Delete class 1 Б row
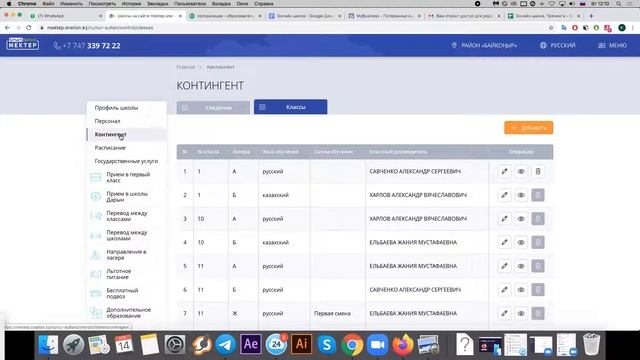The height and width of the screenshot is (360, 640). tap(538, 195)
